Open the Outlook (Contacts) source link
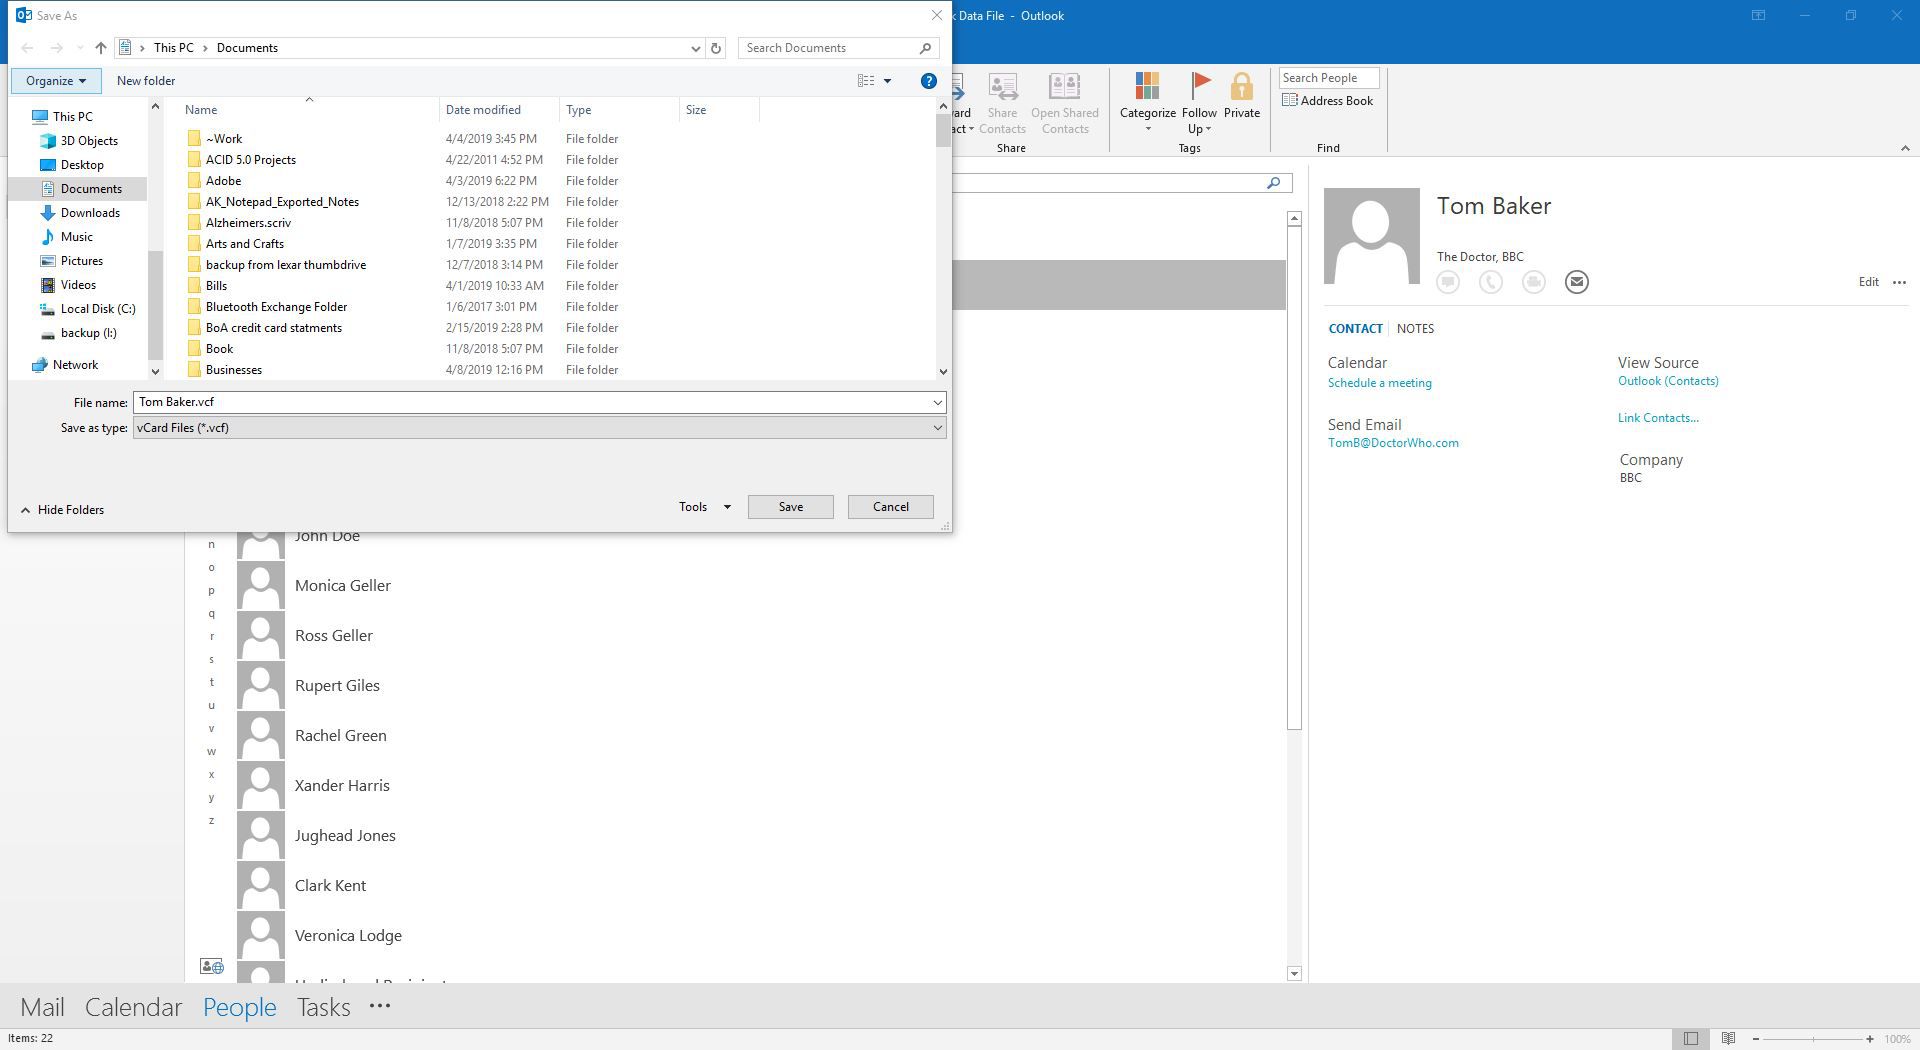 (1668, 381)
